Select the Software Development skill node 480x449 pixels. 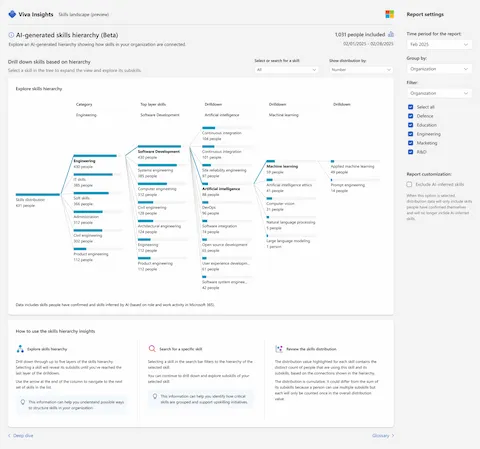(x=159, y=152)
